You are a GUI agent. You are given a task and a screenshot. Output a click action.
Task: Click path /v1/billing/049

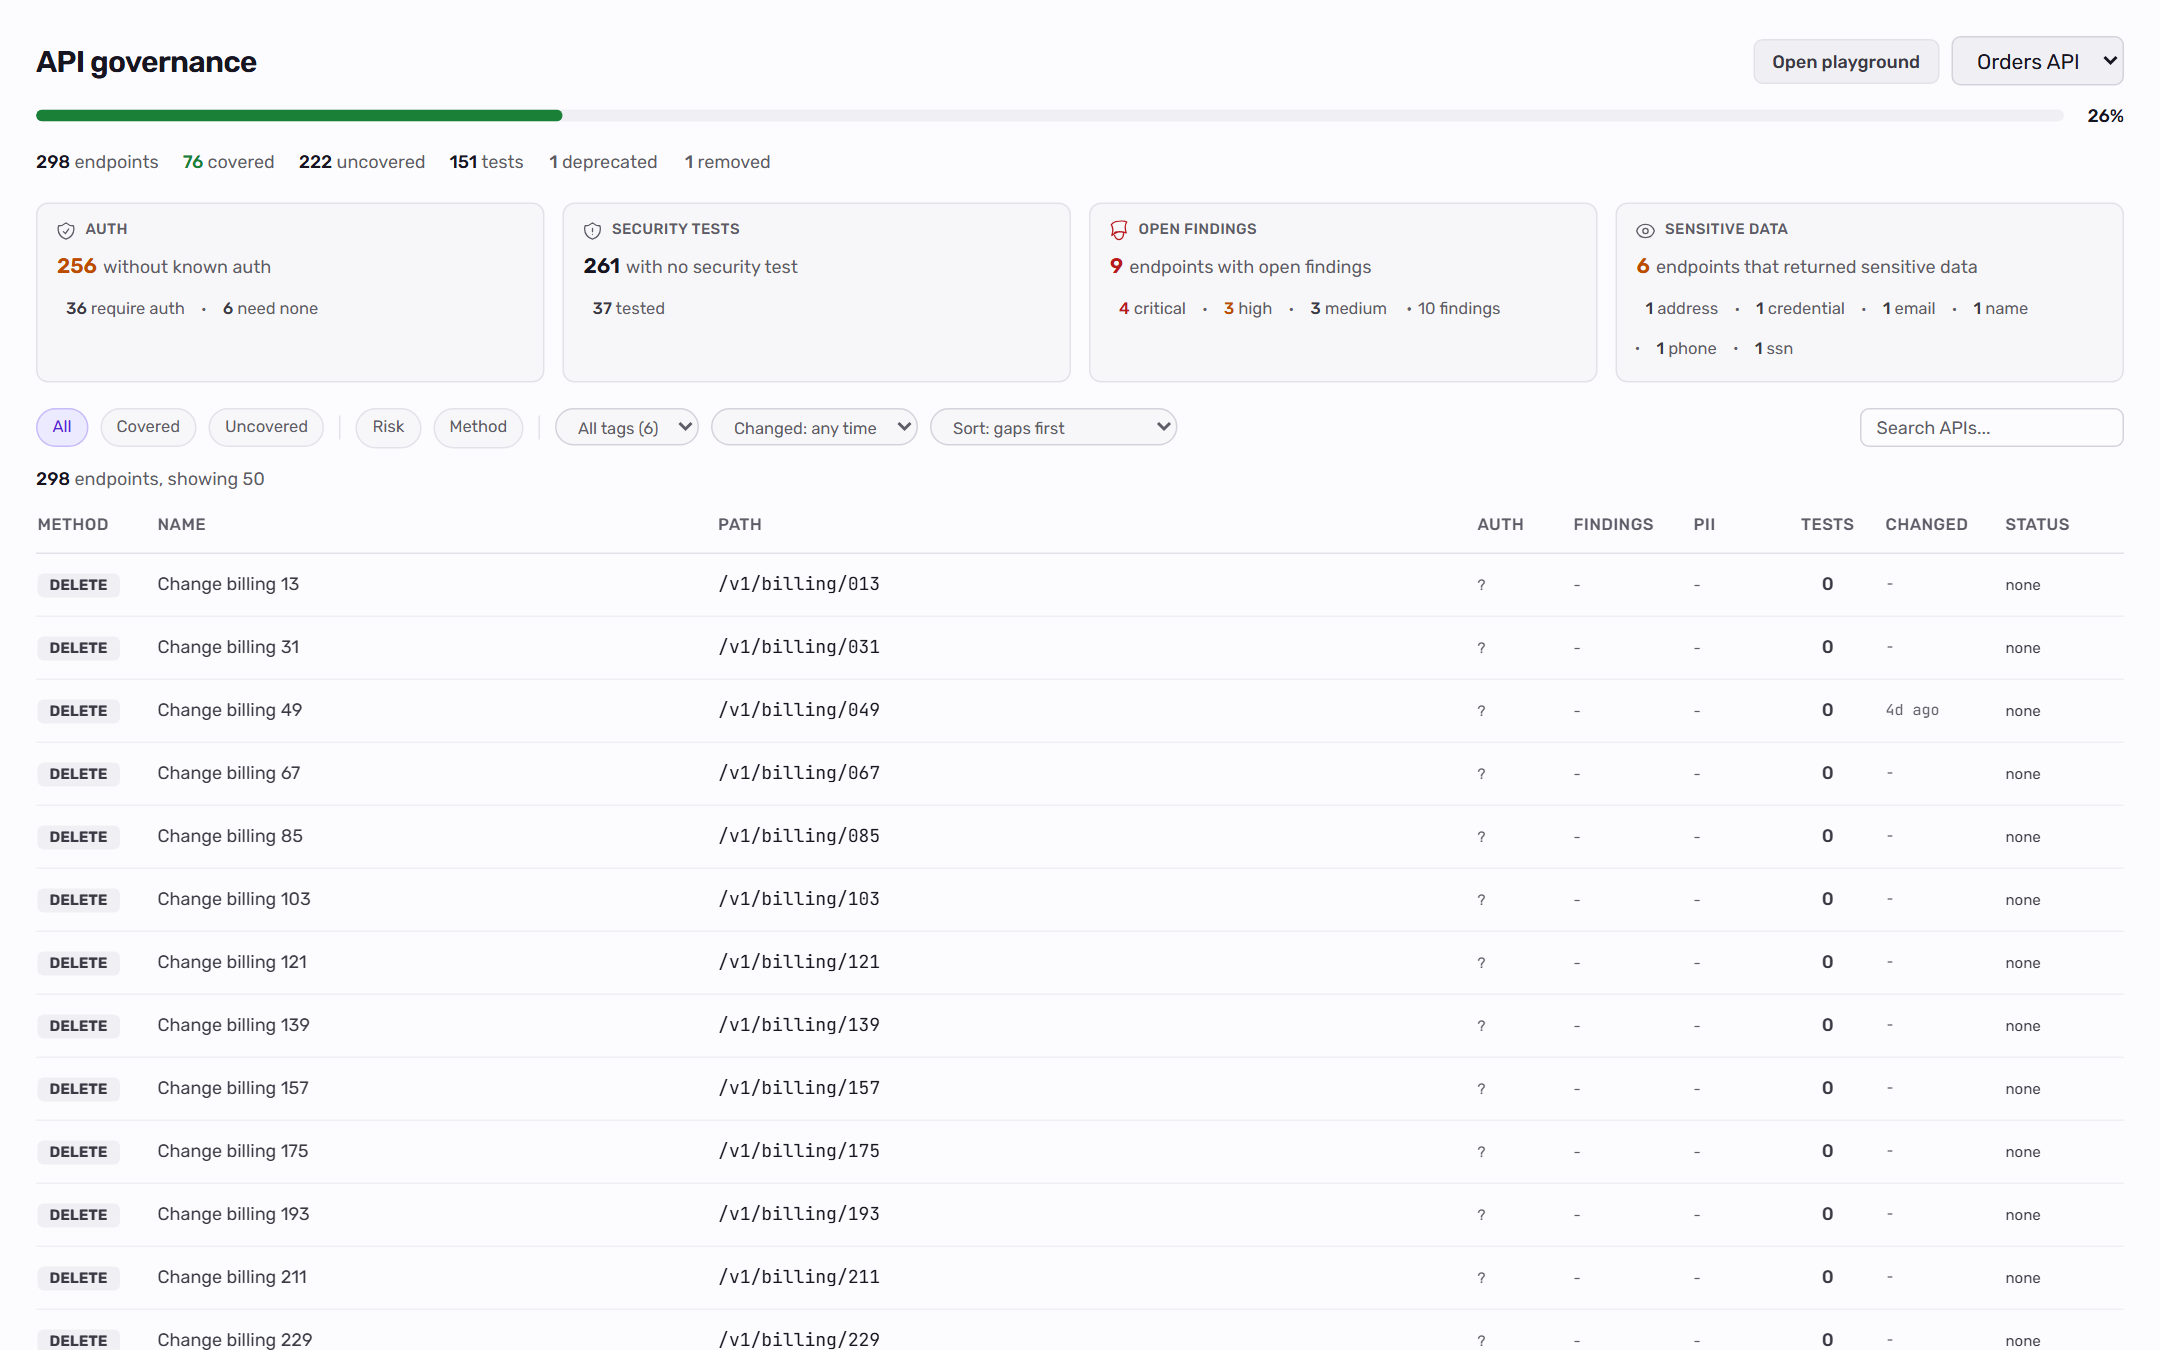click(x=799, y=710)
